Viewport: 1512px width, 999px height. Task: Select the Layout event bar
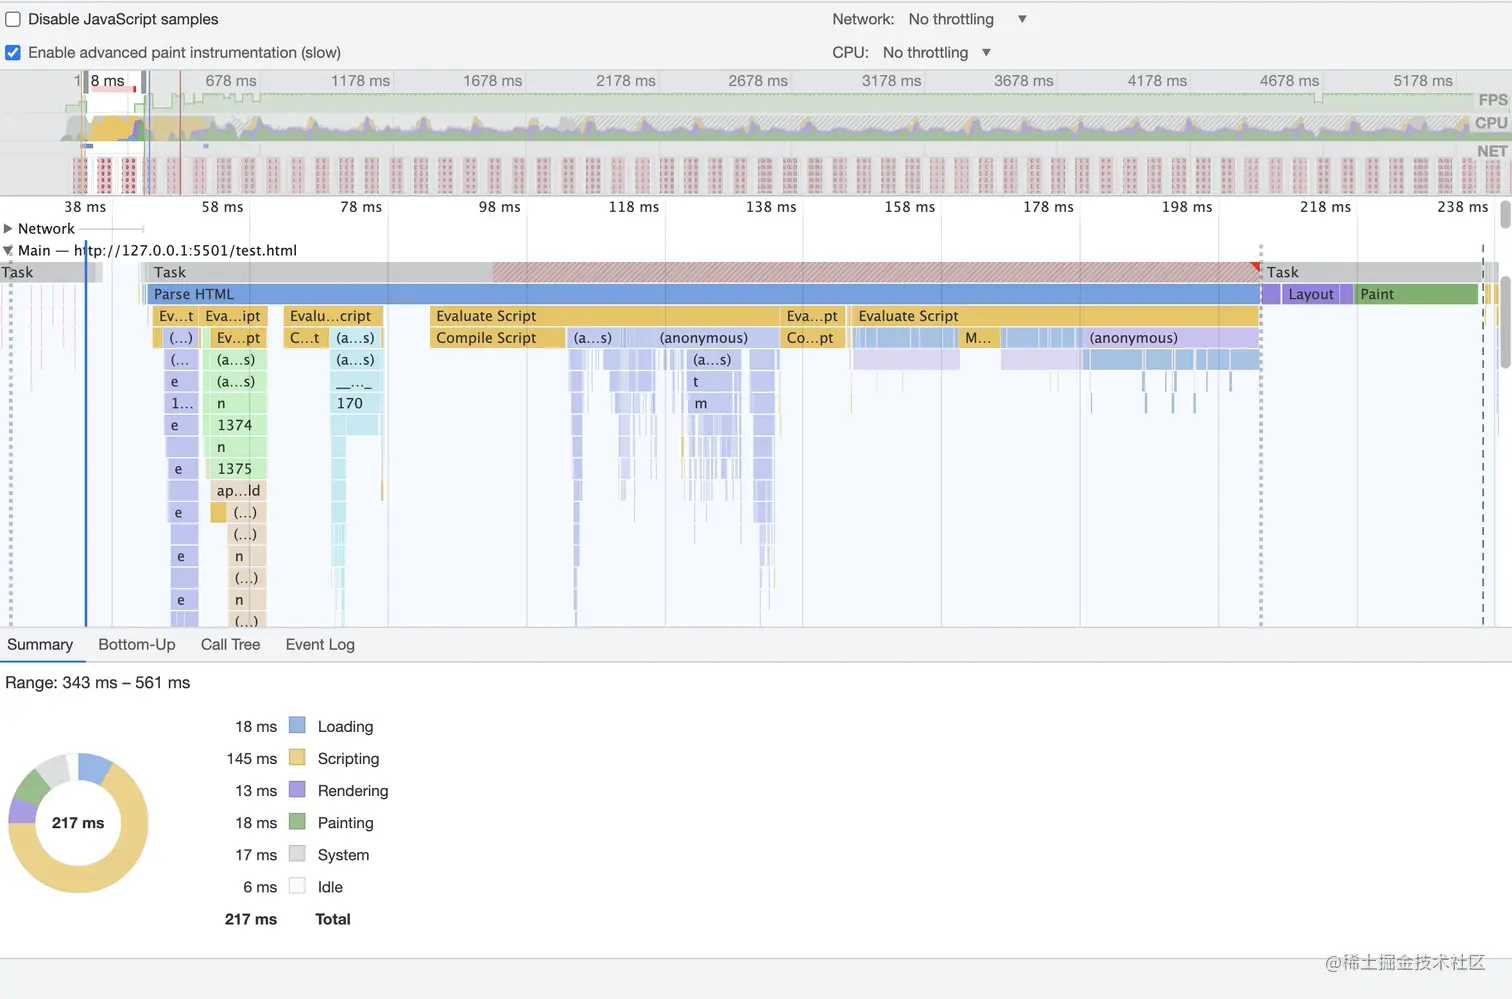(1309, 294)
